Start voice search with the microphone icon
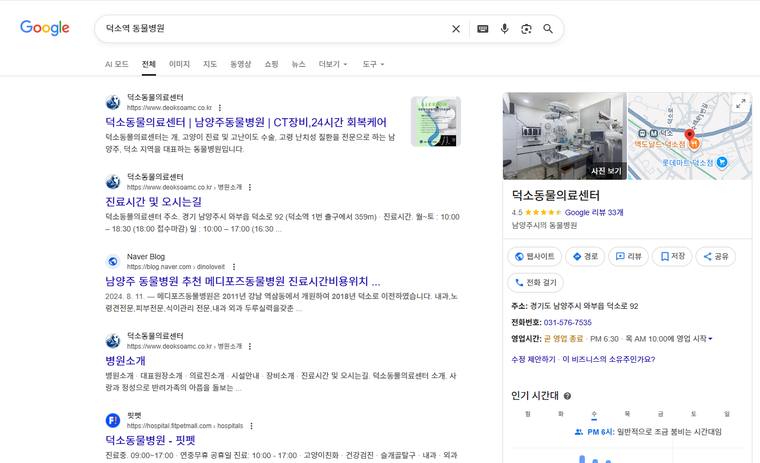760x463 pixels. 505,29
